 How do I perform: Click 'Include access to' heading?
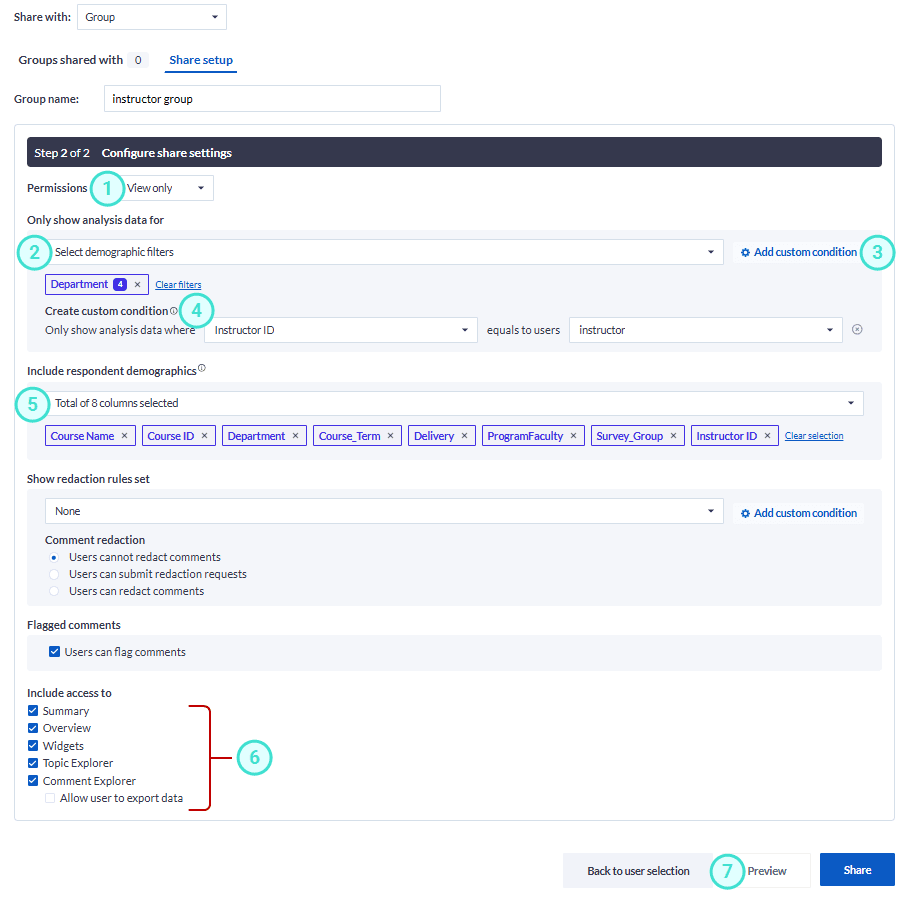click(x=69, y=693)
